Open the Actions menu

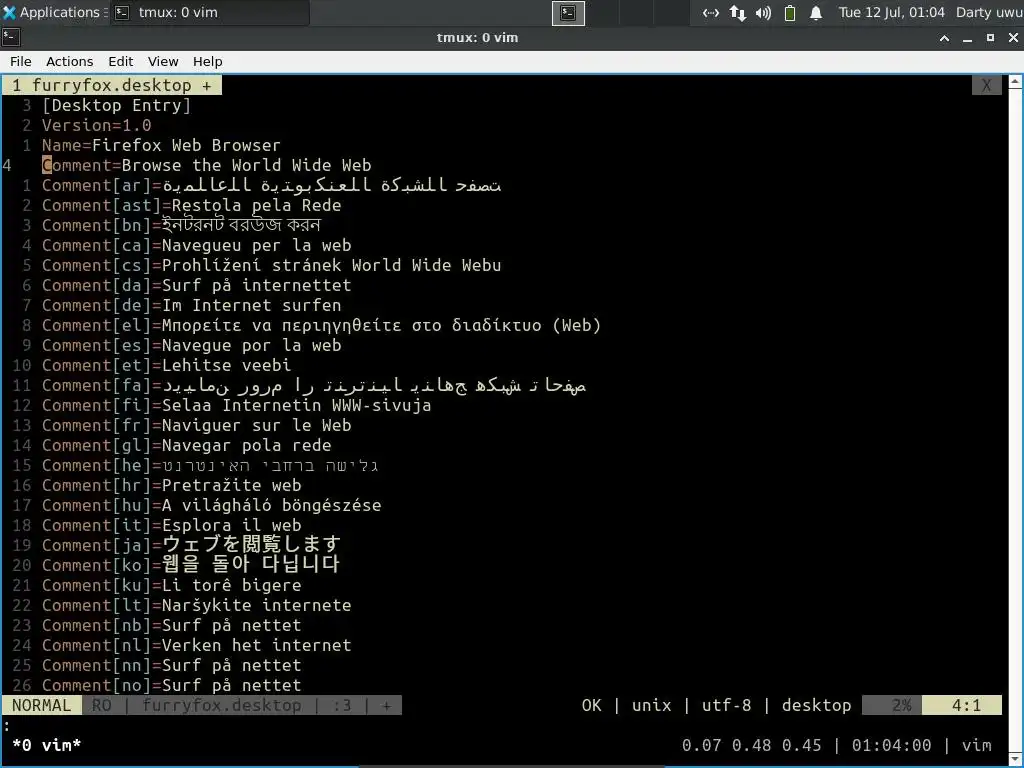point(69,61)
